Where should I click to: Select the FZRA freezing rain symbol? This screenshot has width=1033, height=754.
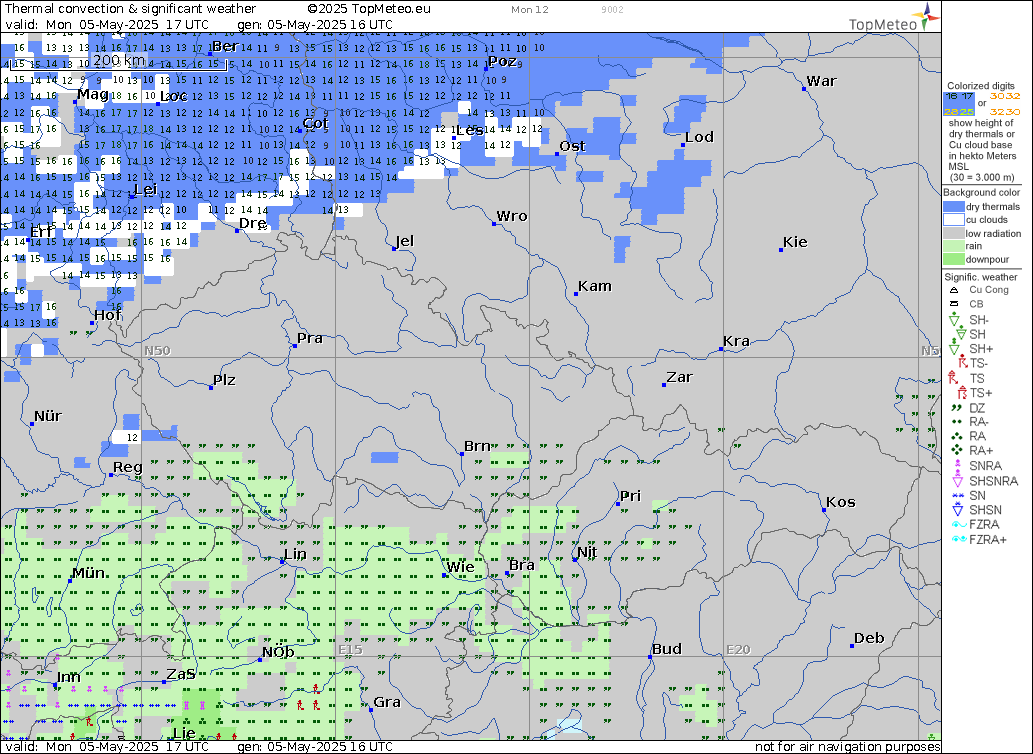959,525
